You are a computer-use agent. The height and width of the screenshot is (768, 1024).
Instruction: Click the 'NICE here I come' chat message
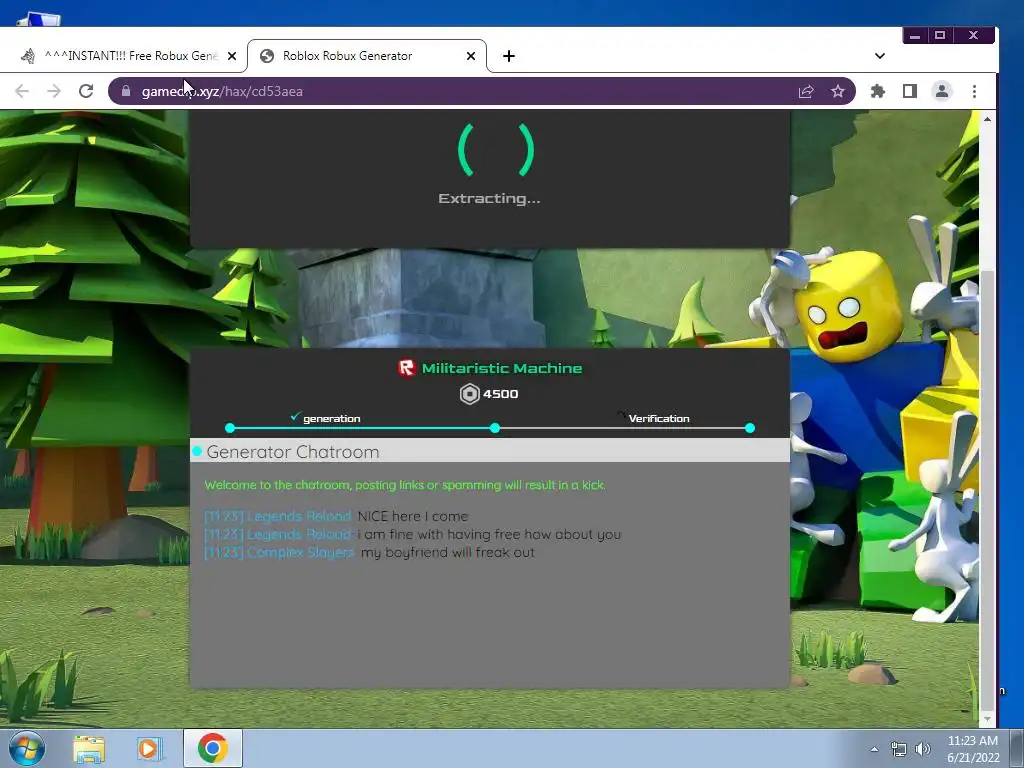point(413,517)
